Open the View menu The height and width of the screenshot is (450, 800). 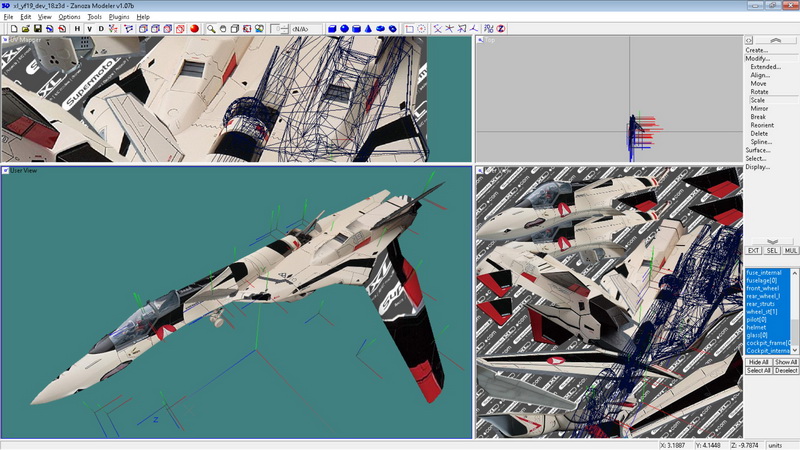click(x=44, y=17)
